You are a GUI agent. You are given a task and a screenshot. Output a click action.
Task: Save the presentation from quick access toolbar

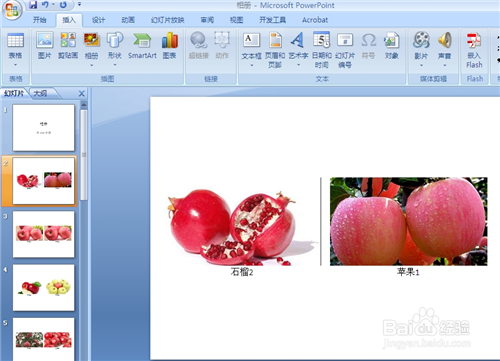(x=33, y=5)
